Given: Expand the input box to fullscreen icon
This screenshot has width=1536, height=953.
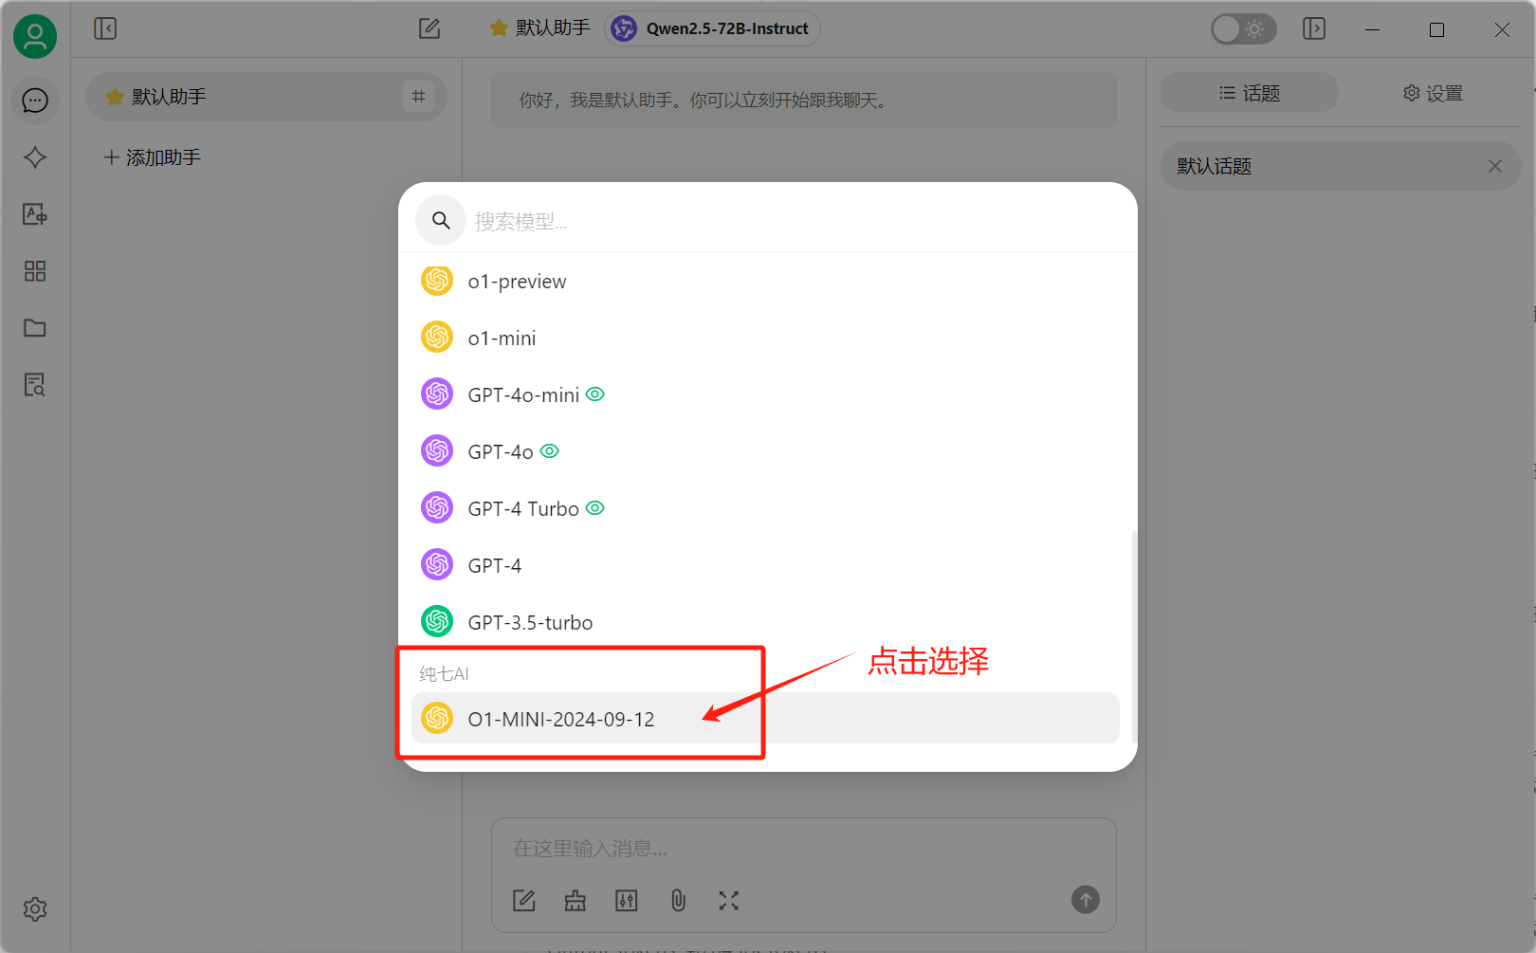Looking at the screenshot, I should click(729, 900).
